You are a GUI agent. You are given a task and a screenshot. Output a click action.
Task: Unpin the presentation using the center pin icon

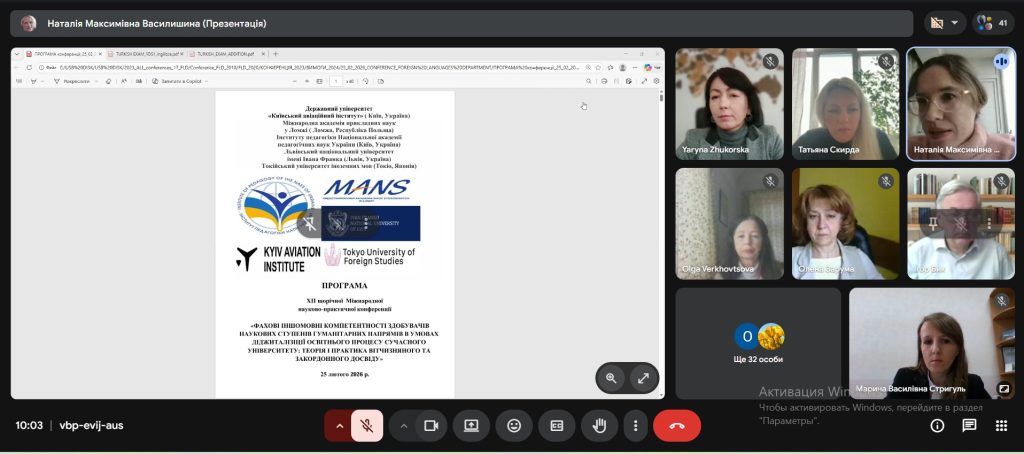point(310,223)
